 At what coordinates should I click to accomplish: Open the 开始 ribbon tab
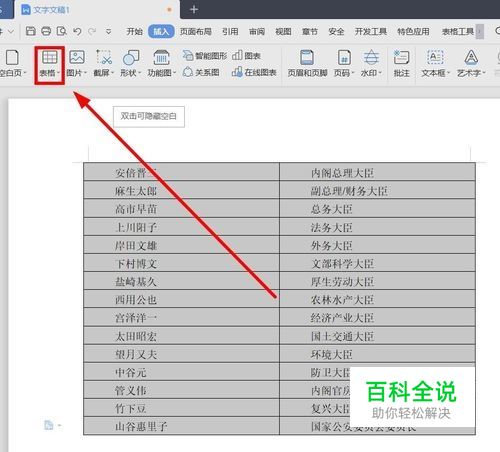point(134,32)
